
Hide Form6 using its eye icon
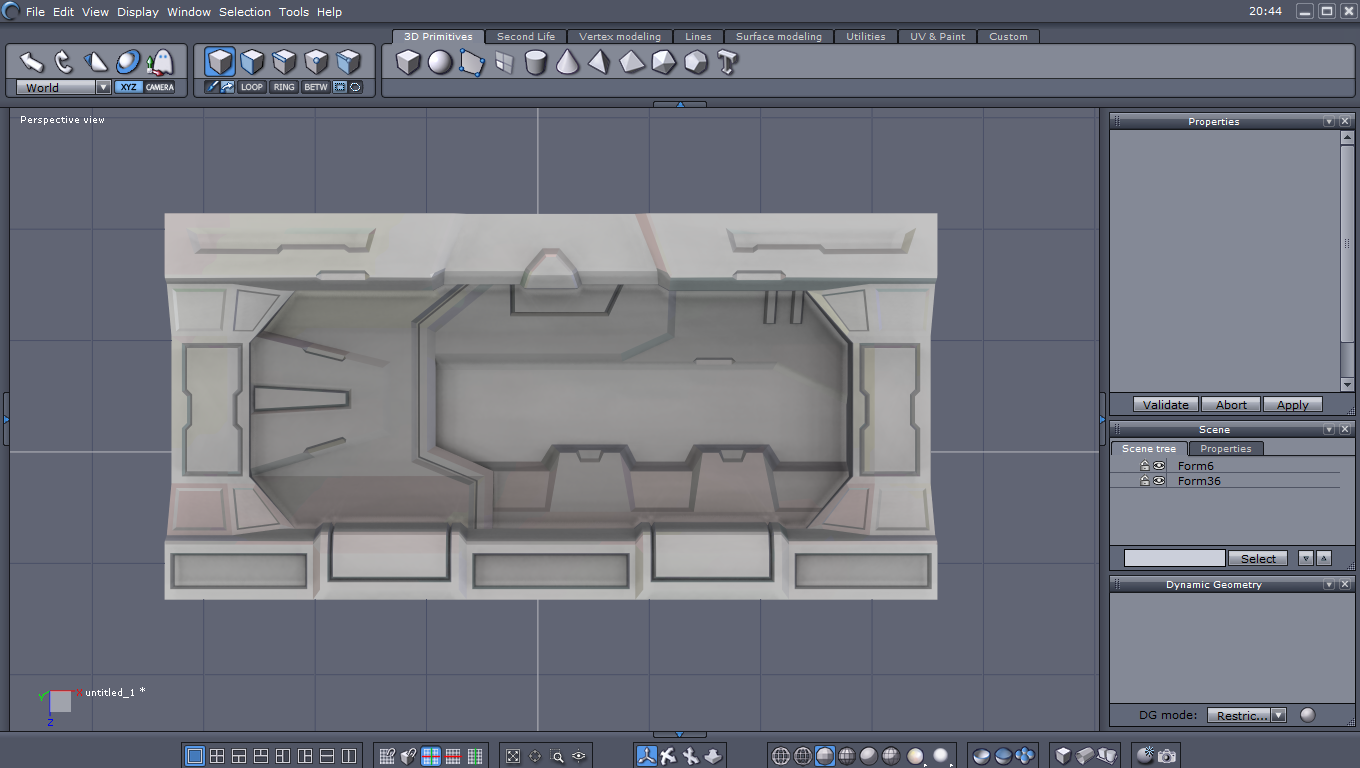coord(1159,466)
